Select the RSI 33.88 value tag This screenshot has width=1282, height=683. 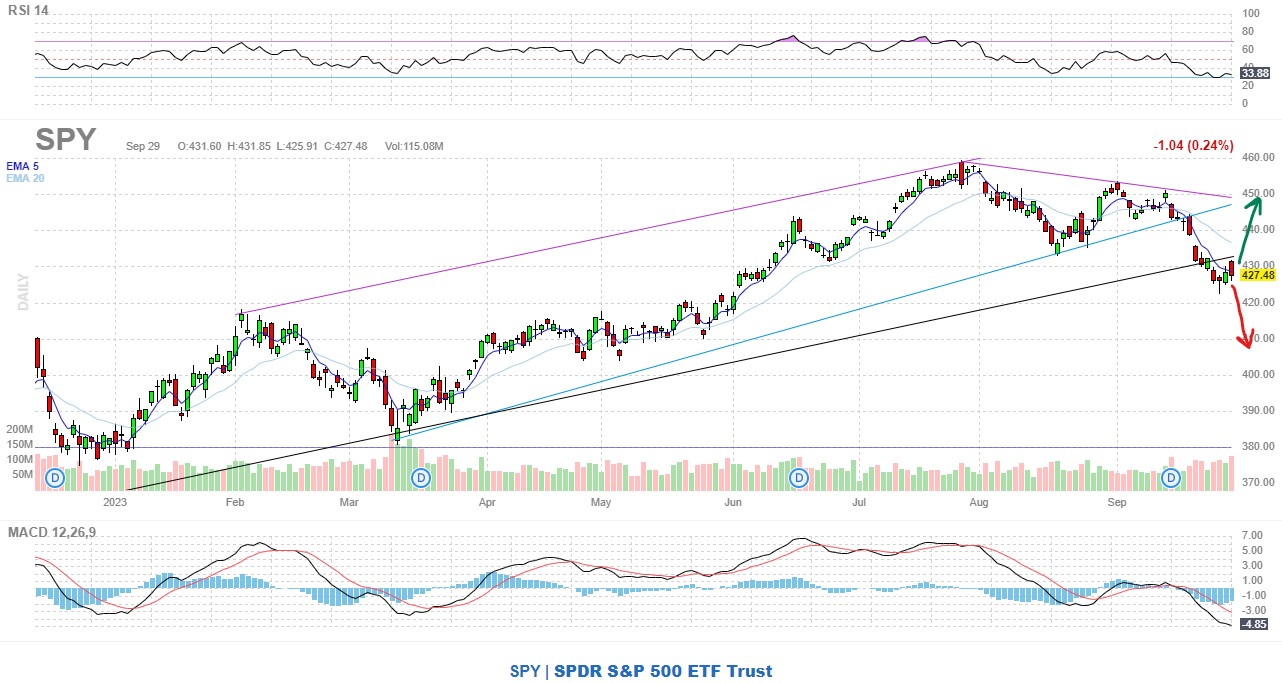click(x=1254, y=73)
